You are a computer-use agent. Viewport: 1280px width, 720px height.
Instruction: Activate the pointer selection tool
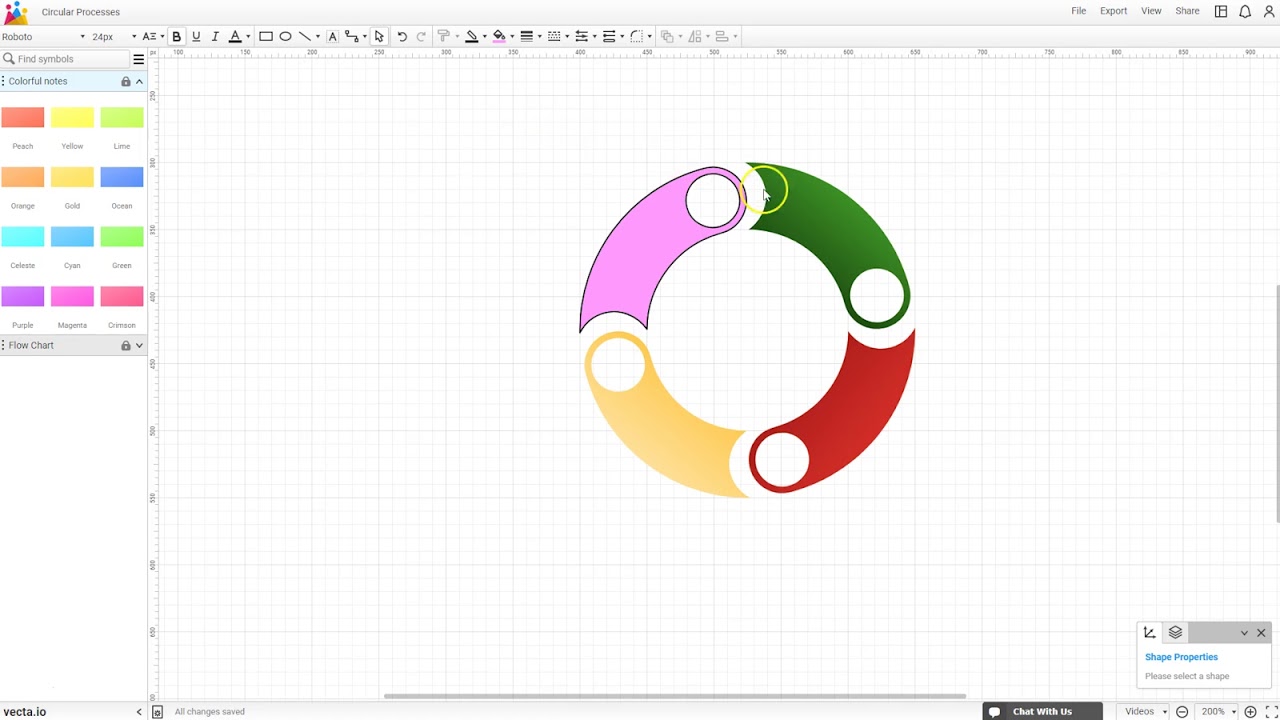coord(379,37)
